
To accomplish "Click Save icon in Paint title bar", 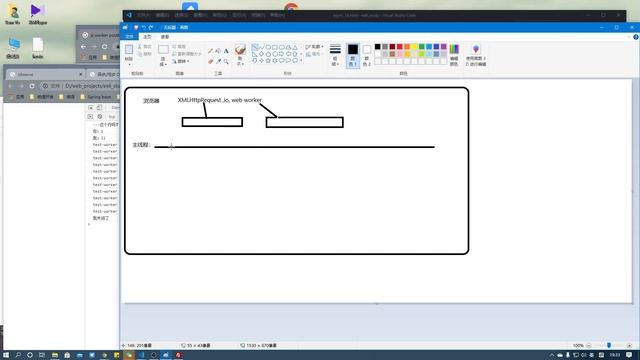I will point(136,27).
